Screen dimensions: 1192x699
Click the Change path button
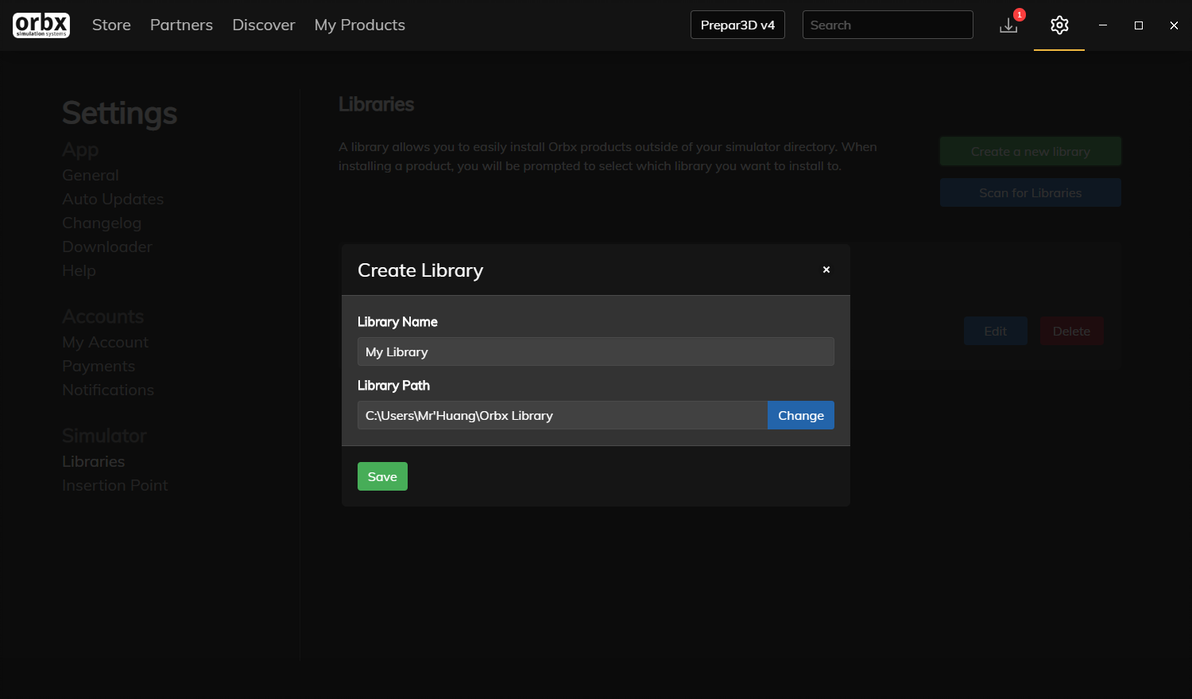pos(800,415)
